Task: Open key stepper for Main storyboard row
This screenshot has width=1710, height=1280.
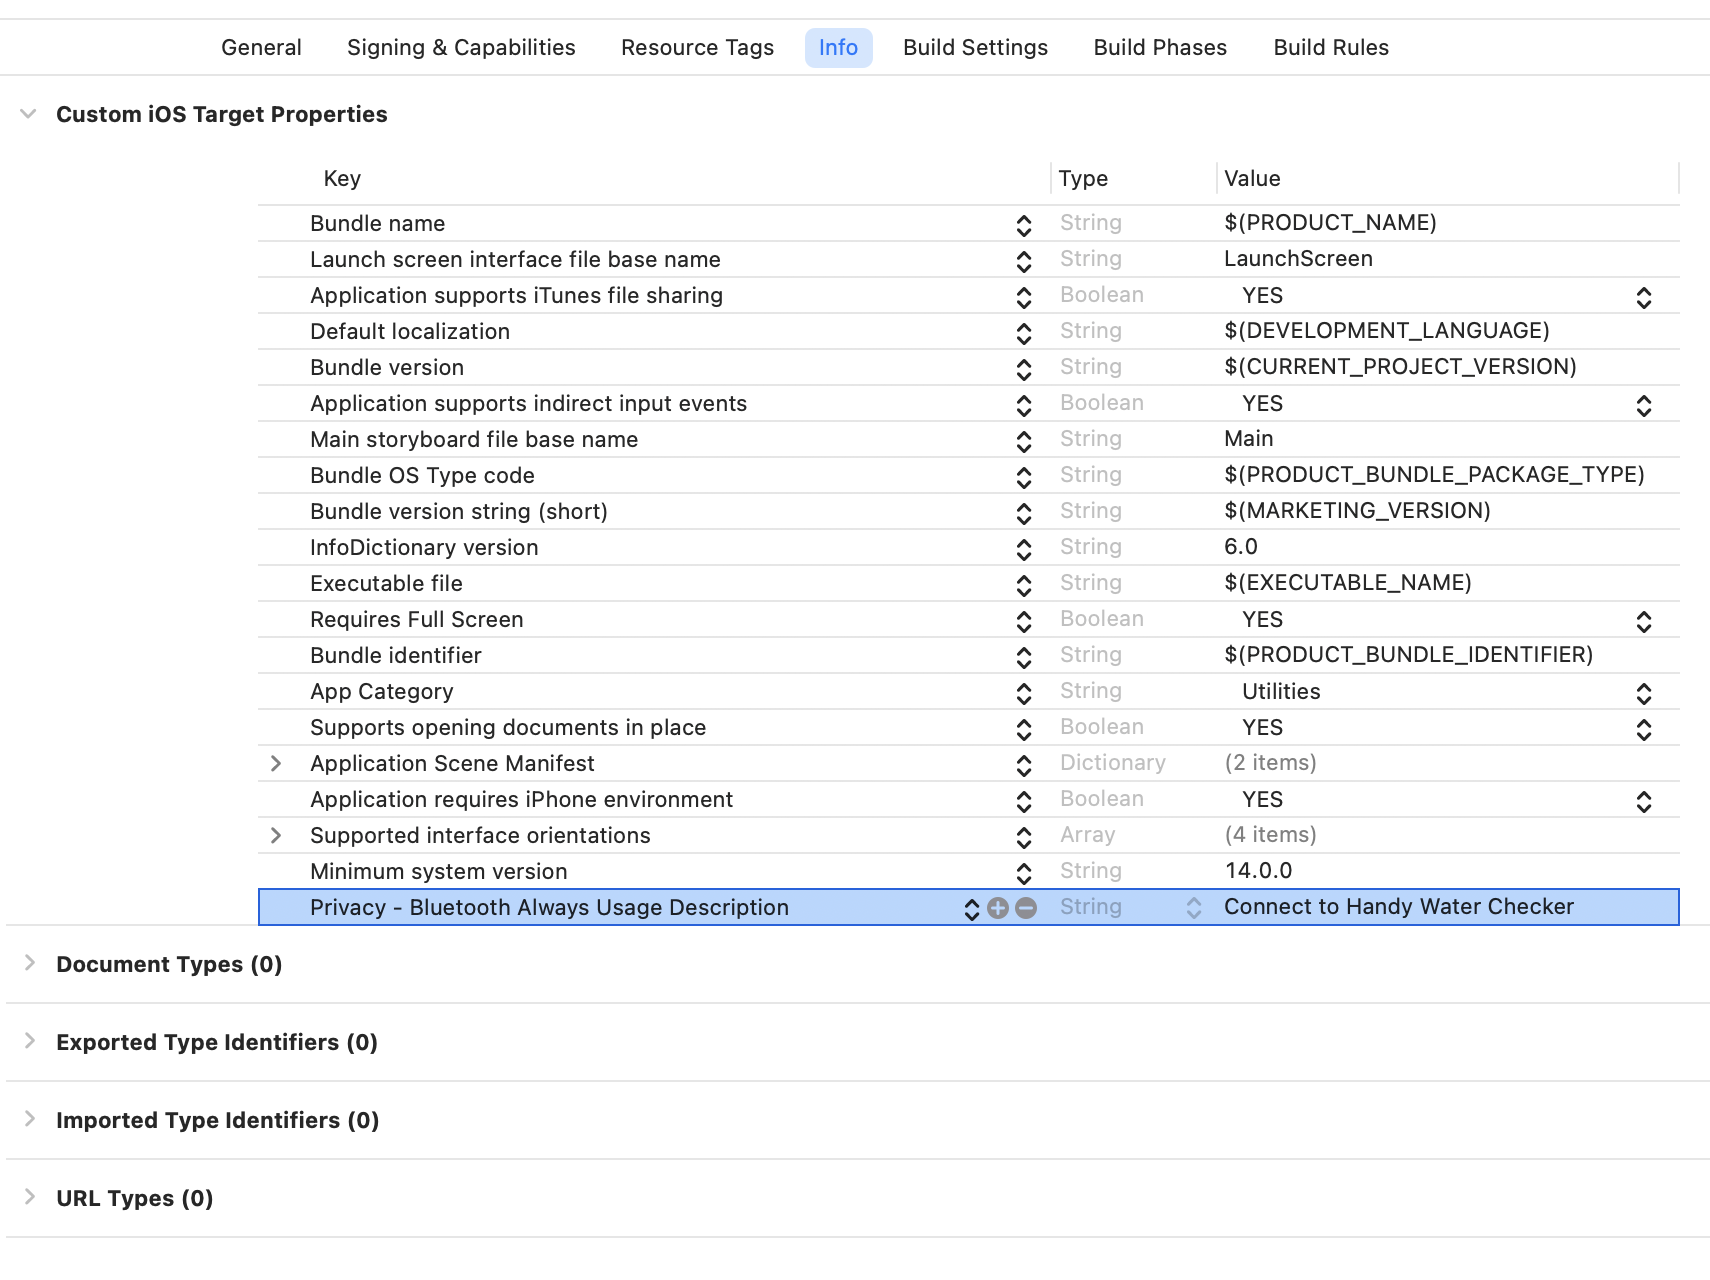Action: [1023, 441]
